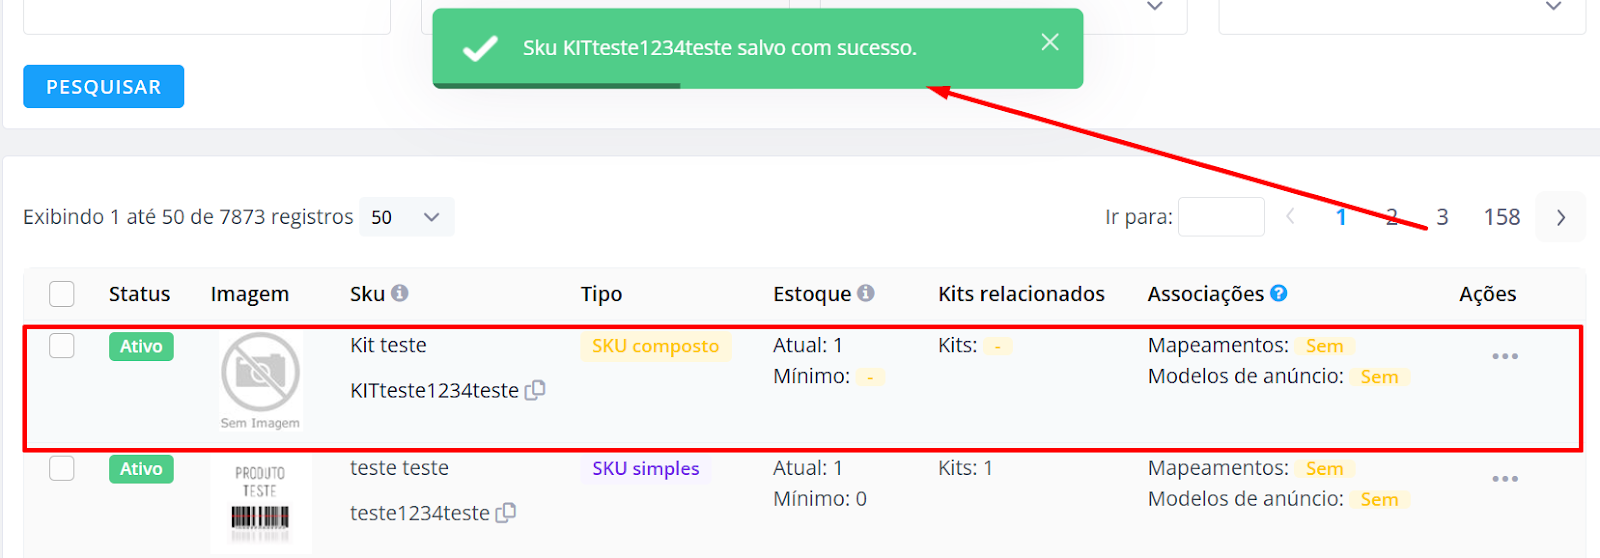
Task: Expand the top right filter dropdown
Action: [1553, 6]
